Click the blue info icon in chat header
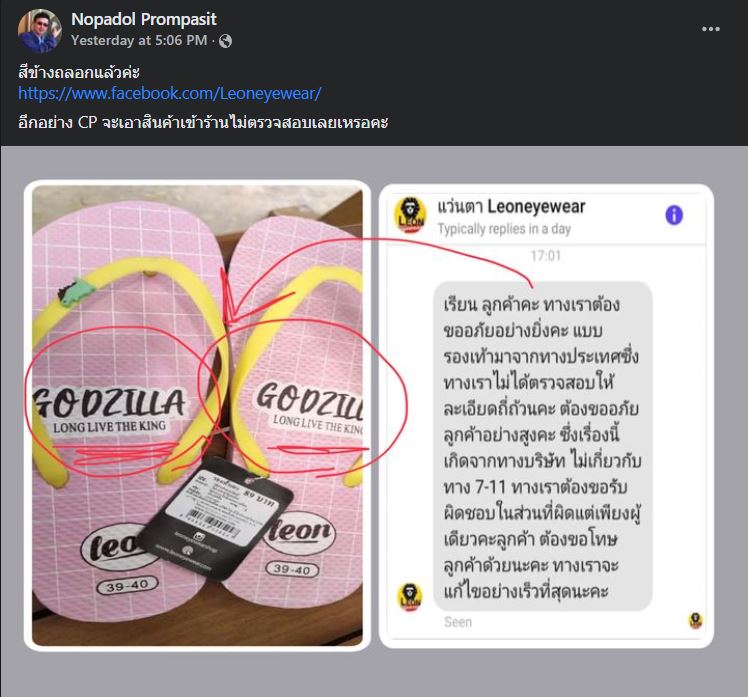This screenshot has width=748, height=697. (674, 215)
